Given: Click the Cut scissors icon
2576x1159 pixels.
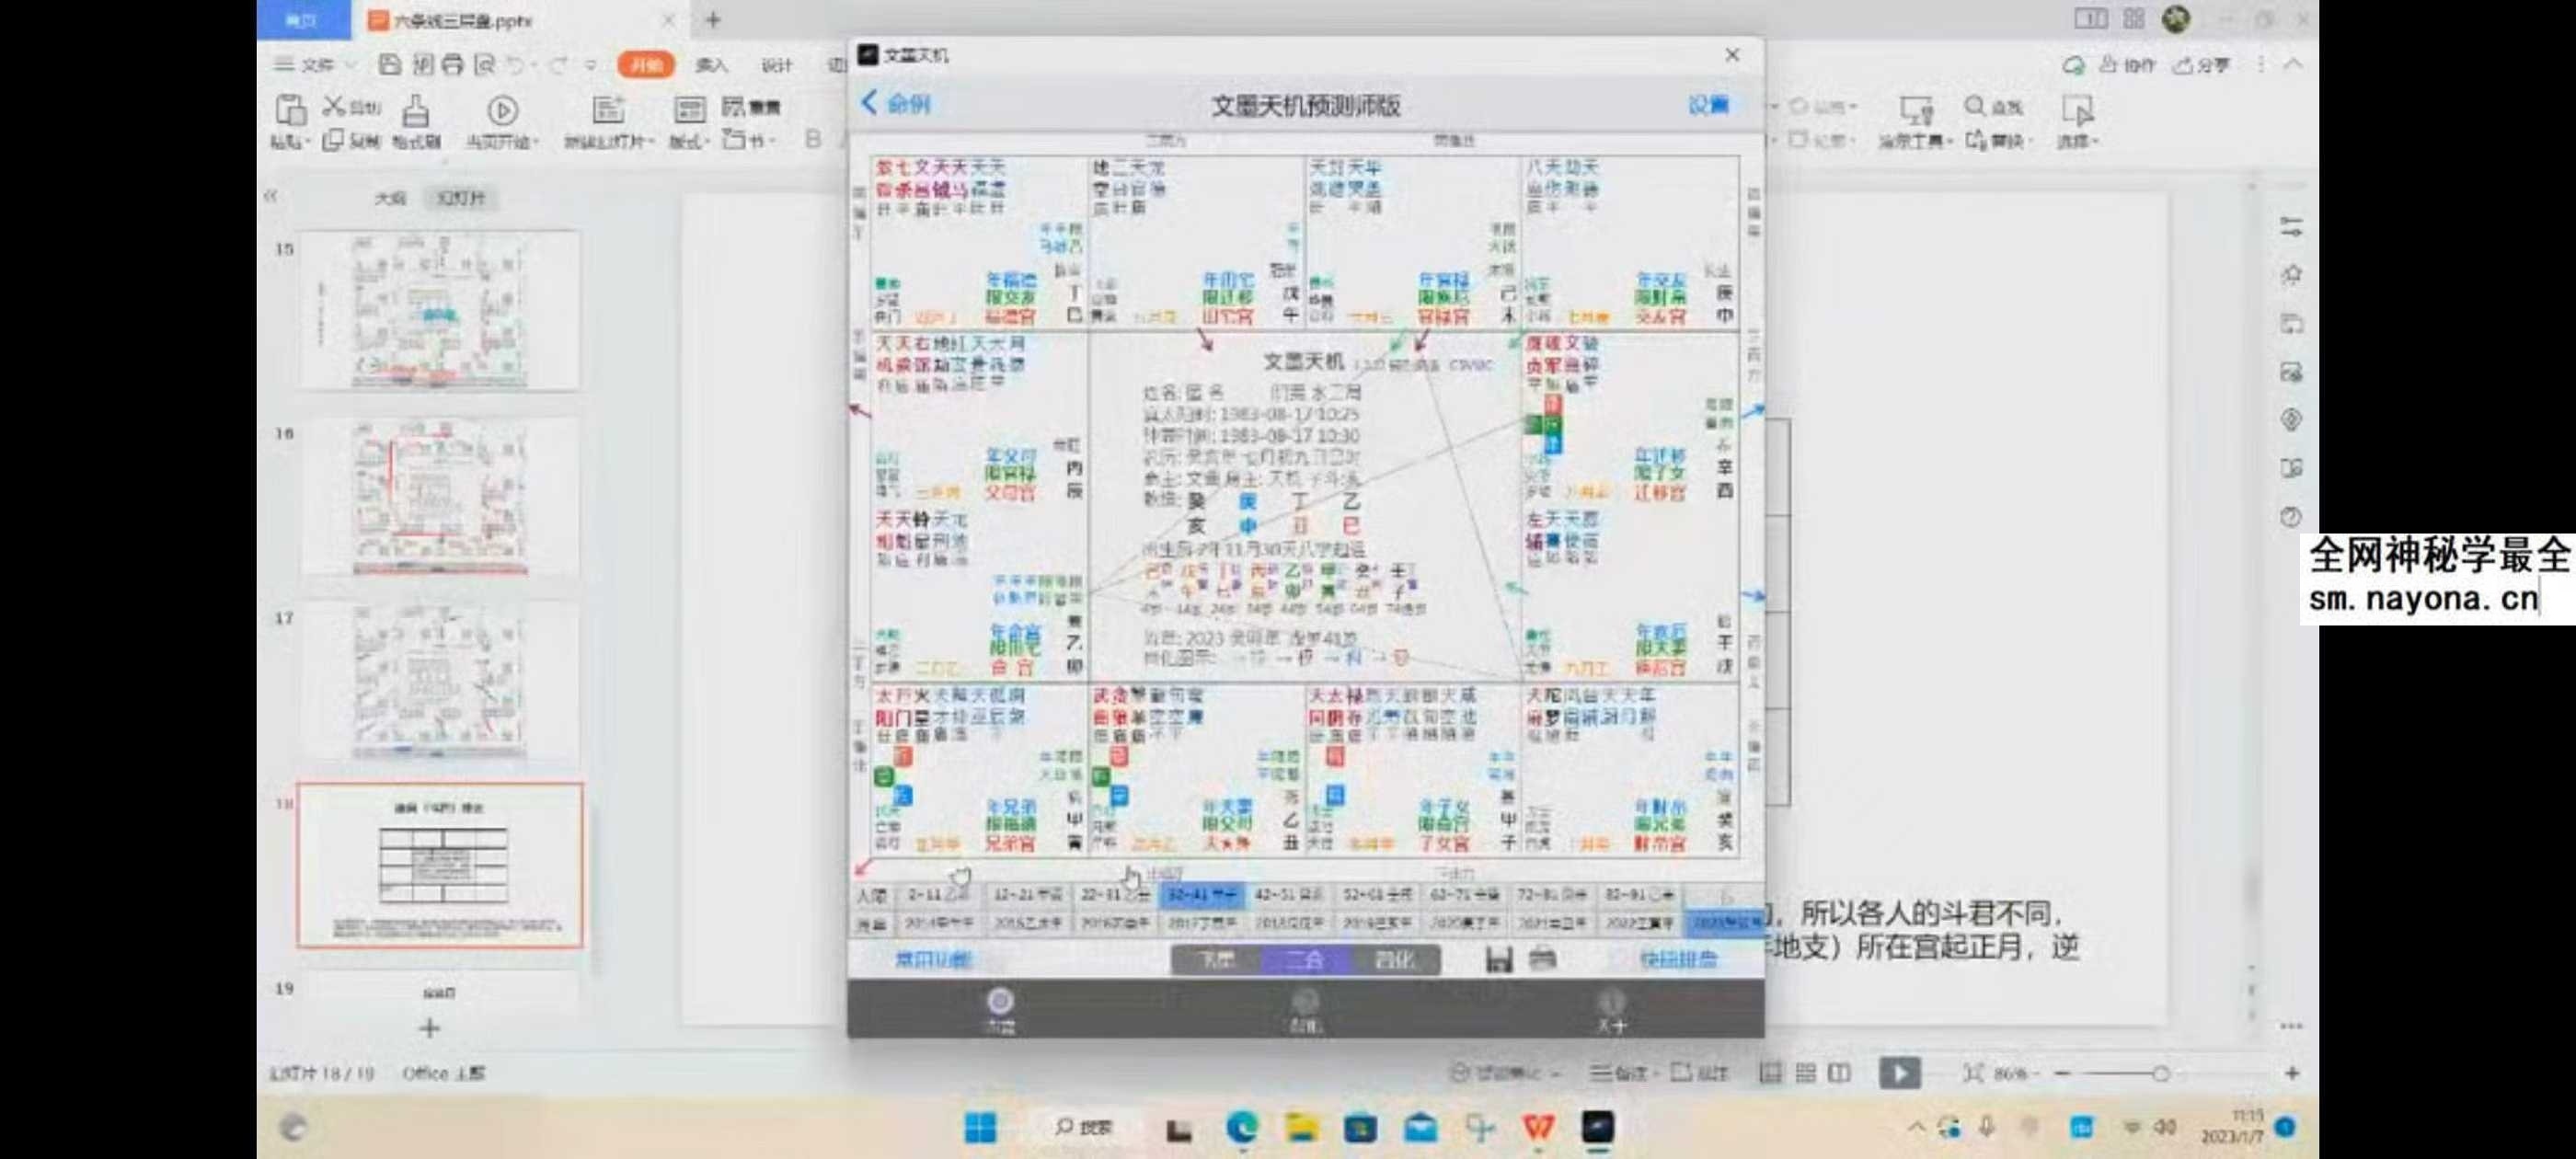Looking at the screenshot, I should 334,105.
